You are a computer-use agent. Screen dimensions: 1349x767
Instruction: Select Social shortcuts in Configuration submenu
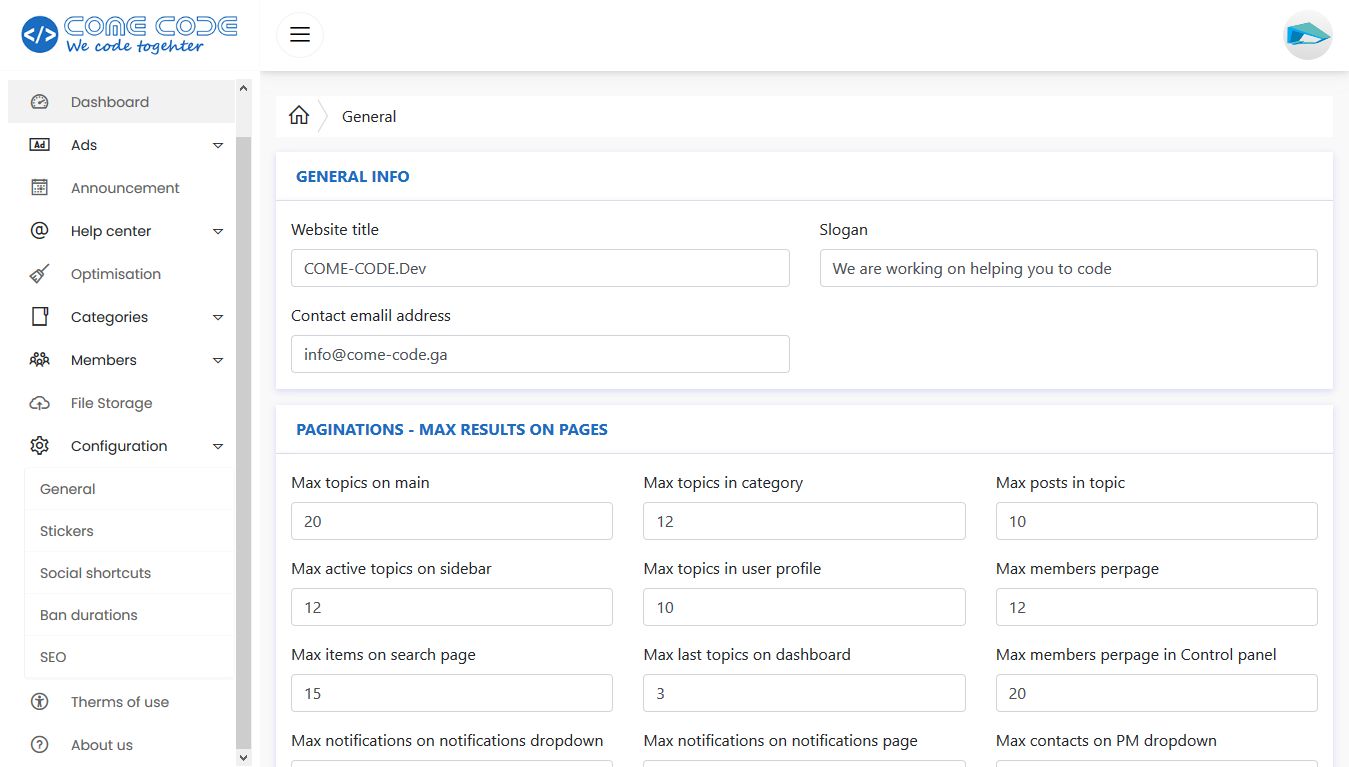[96, 573]
